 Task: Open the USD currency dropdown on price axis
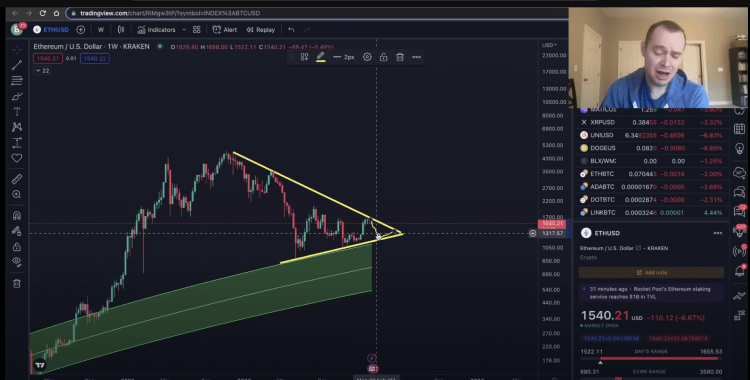pyautogui.click(x=549, y=45)
